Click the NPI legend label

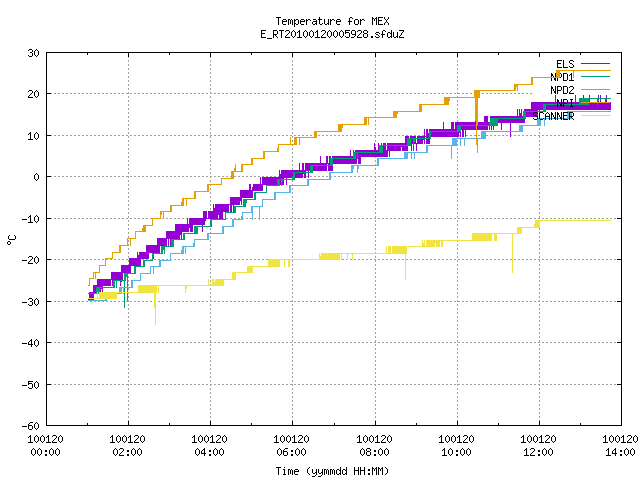pyautogui.click(x=565, y=103)
